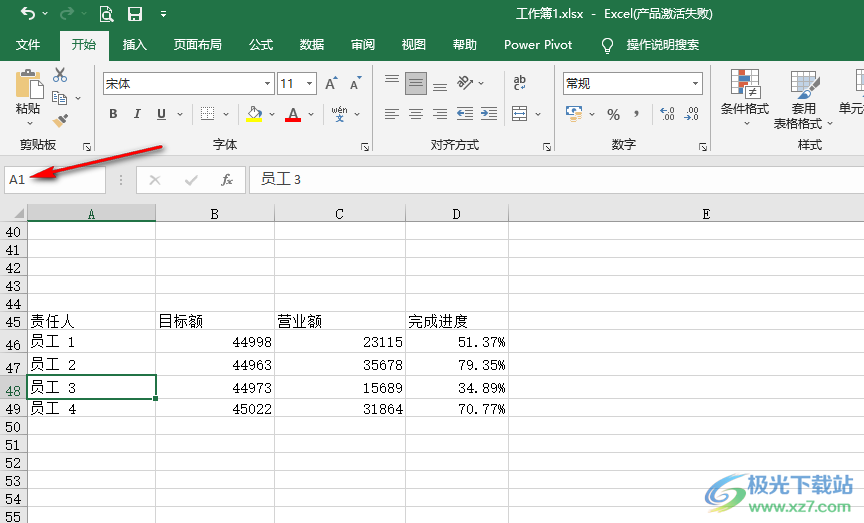Click the Select All corner triangle
Image resolution: width=864 pixels, height=523 pixels.
pos(18,213)
